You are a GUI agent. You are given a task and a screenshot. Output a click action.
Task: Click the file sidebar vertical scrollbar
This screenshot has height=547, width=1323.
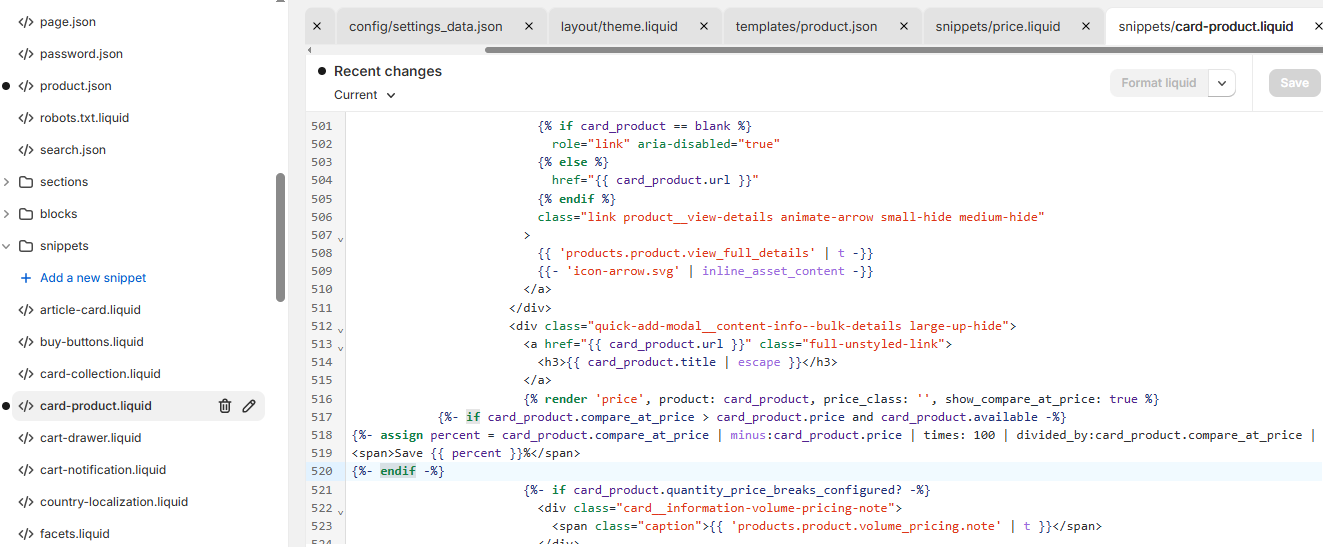(x=281, y=237)
